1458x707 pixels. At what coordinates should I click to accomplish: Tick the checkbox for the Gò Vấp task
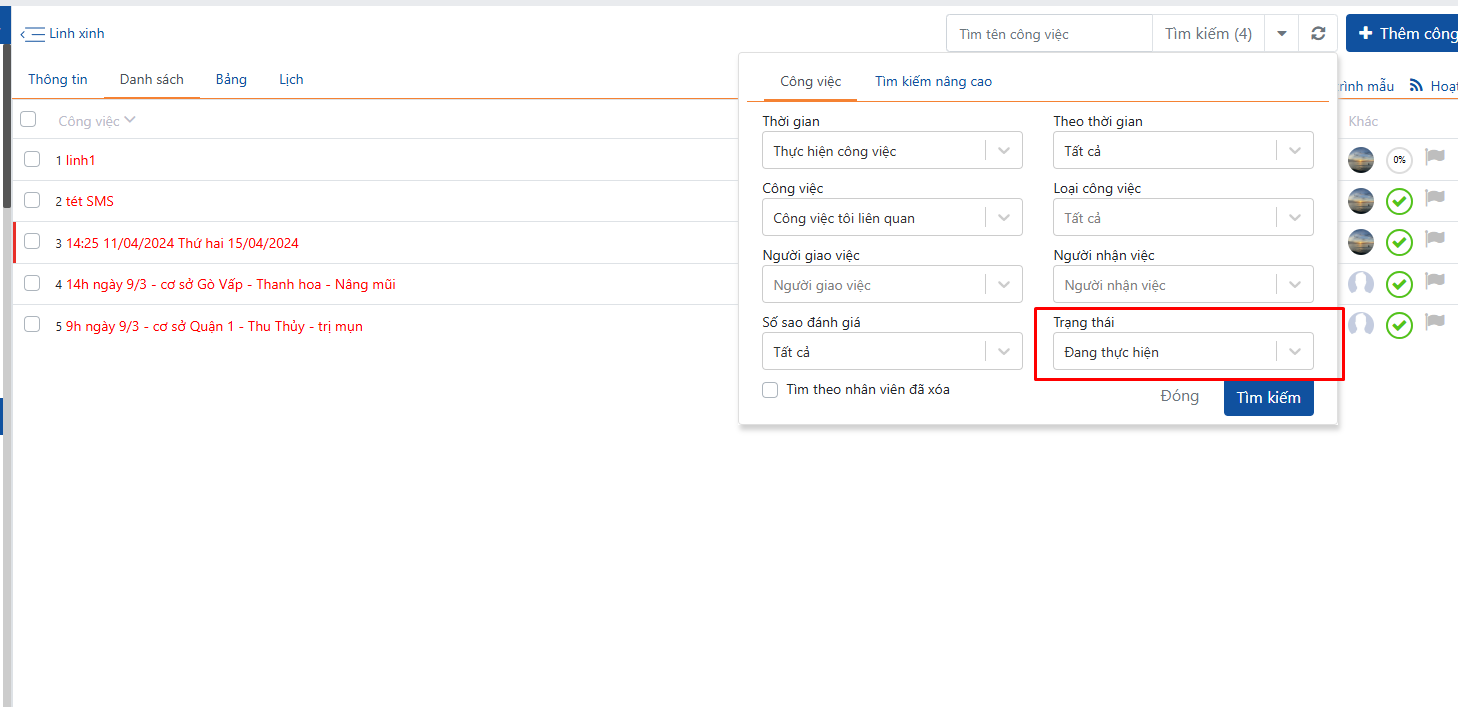click(32, 283)
